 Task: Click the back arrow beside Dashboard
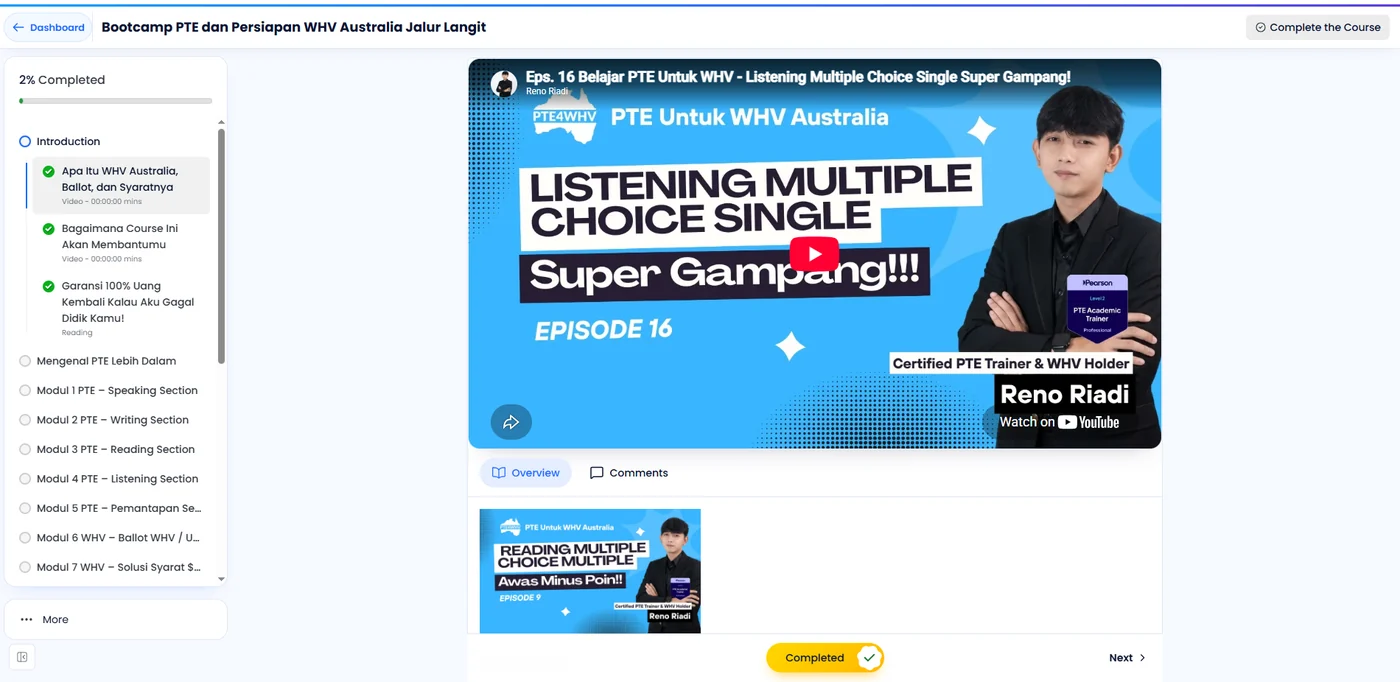point(18,28)
